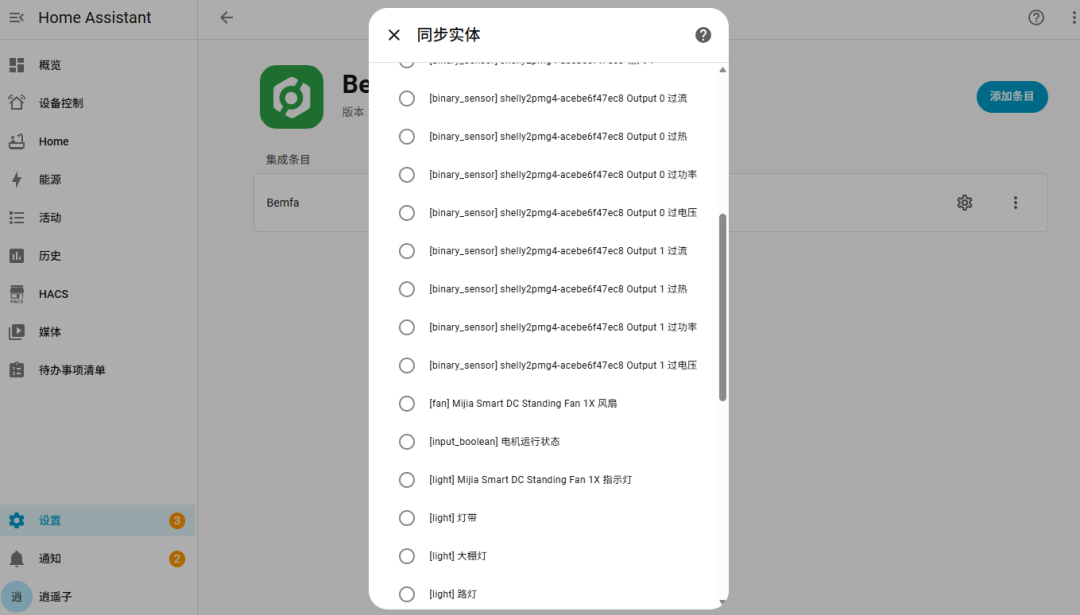Select the [input_boolean] 电机运行状态 radio

point(407,441)
